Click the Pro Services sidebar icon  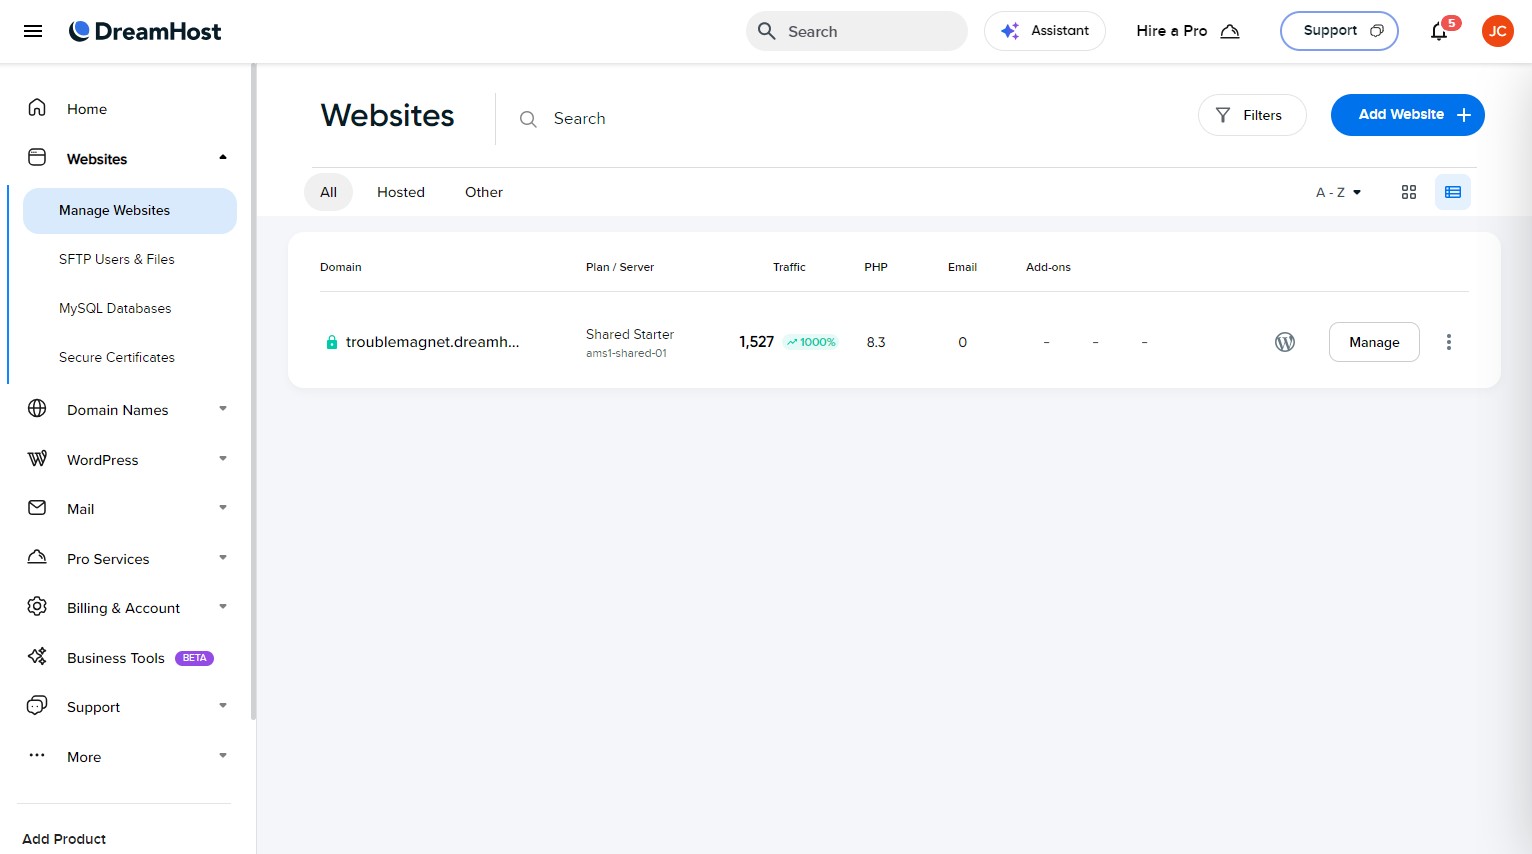pyautogui.click(x=37, y=557)
